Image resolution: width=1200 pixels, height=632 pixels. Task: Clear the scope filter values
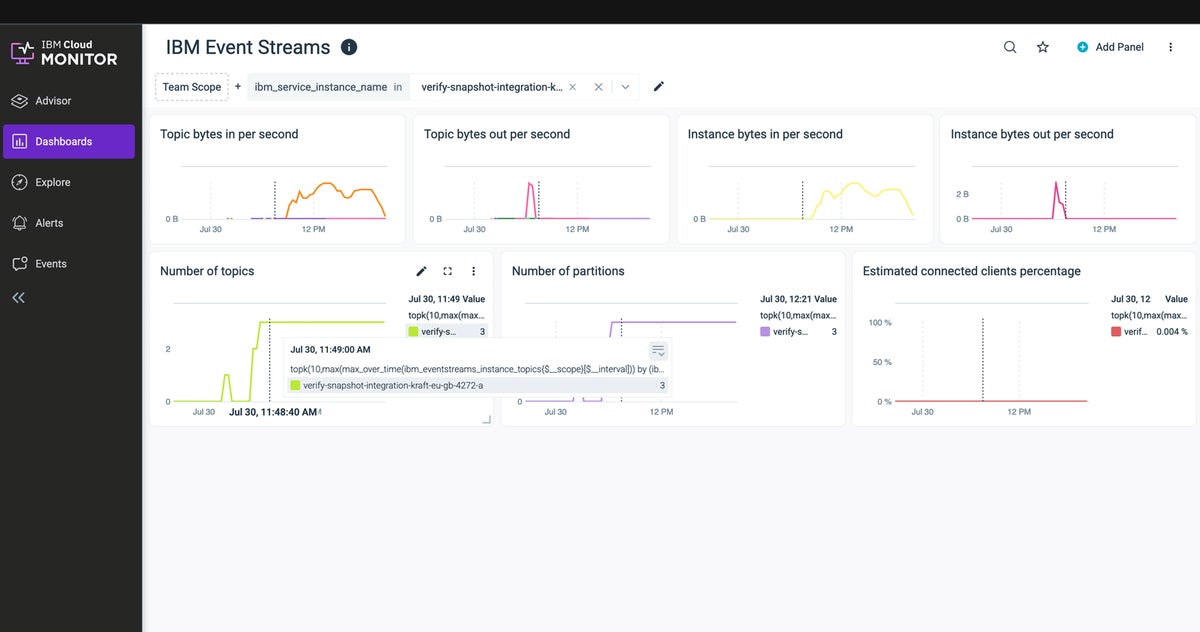point(598,87)
